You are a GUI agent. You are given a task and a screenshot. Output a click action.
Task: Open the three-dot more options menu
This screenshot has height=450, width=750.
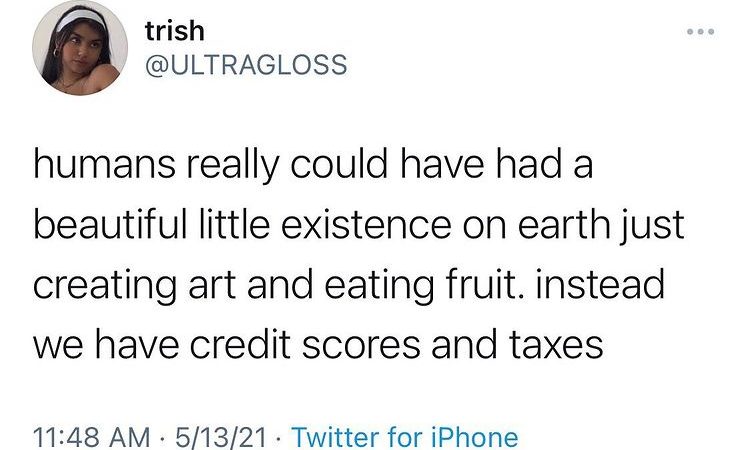[x=707, y=30]
